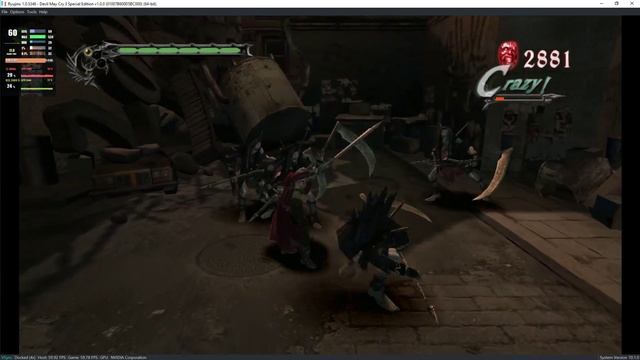The width and height of the screenshot is (640, 360).
Task: Open the Help menu
Action: click(43, 12)
